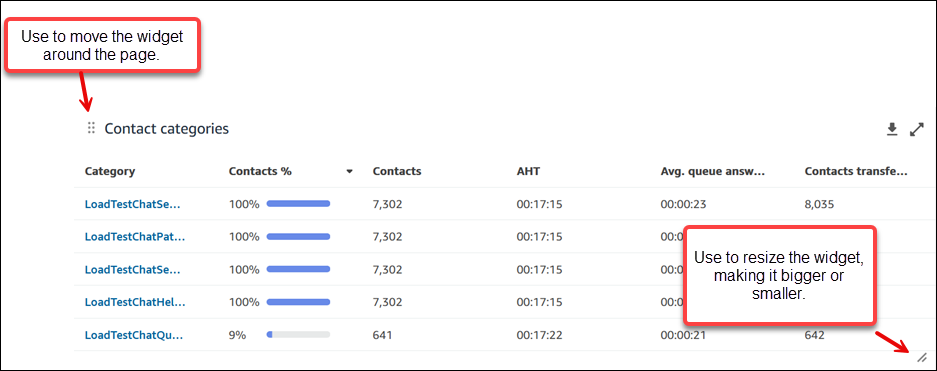Open the LoadTestChatPat... category link
937x371 pixels.
[x=134, y=237]
